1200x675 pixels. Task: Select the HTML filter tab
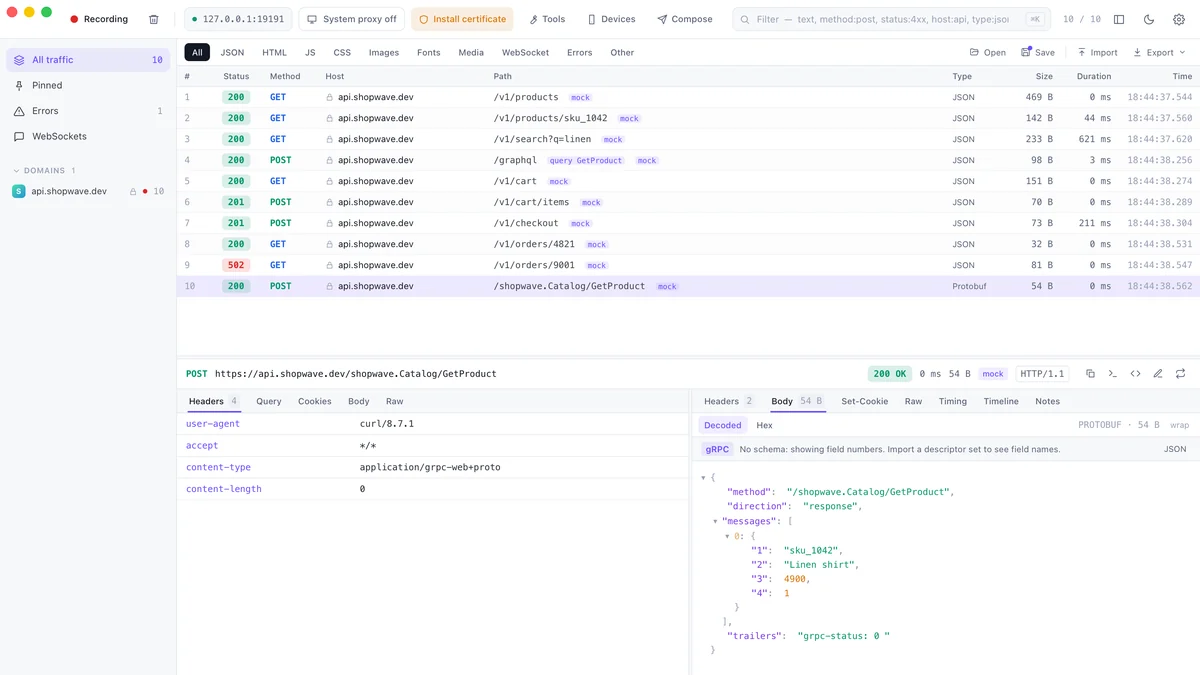[x=274, y=52]
